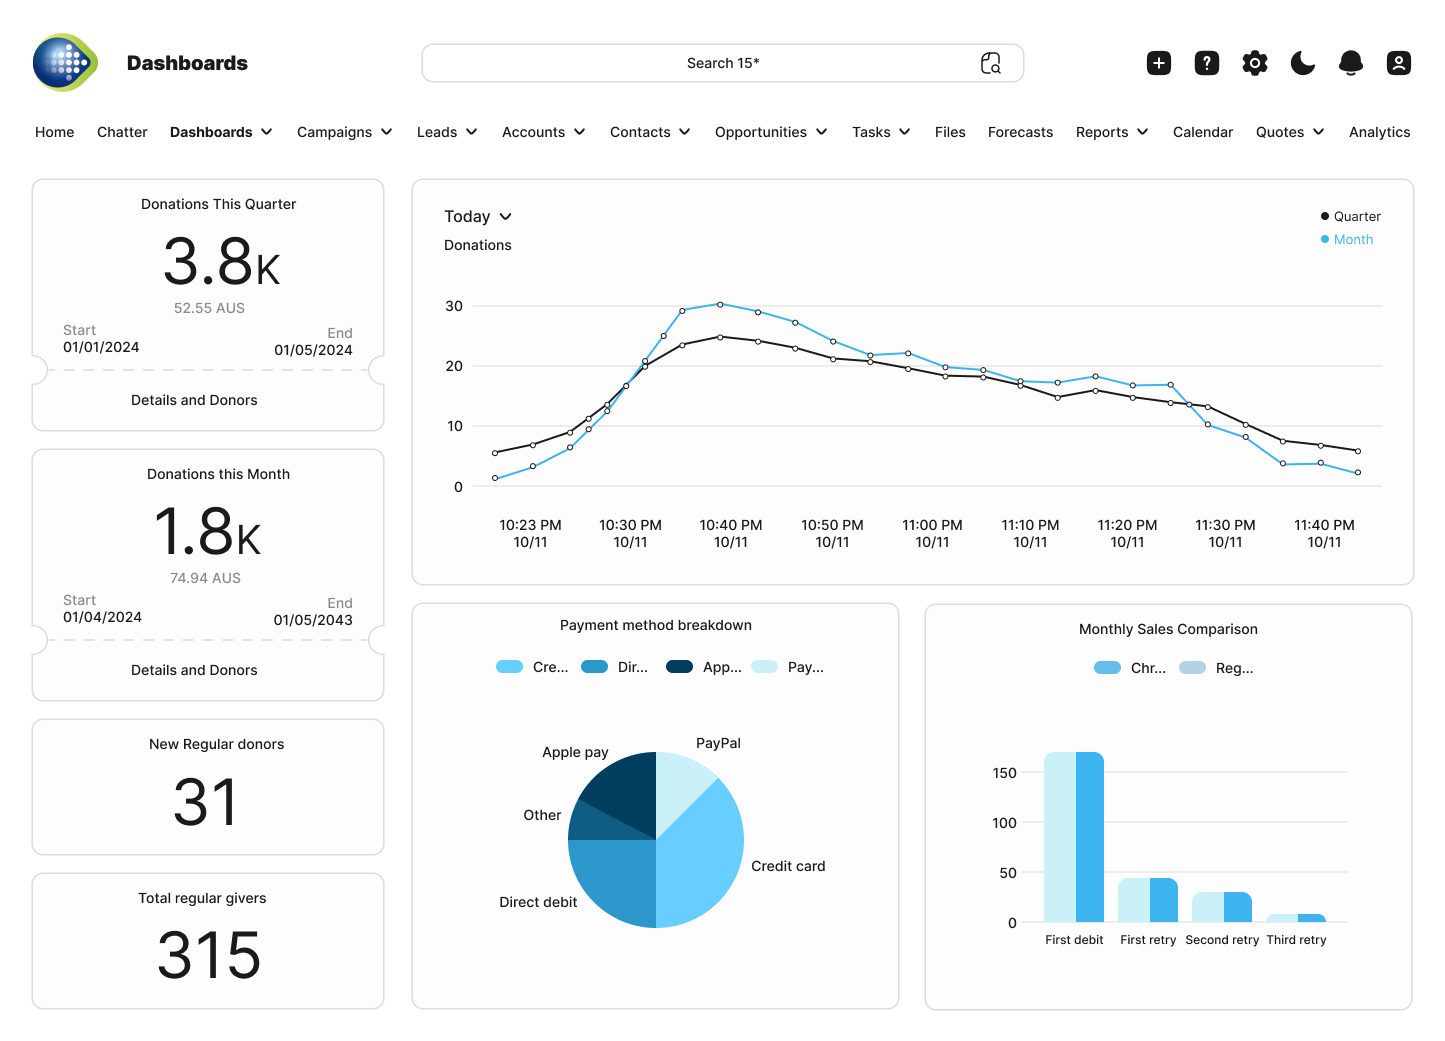Toggle the Quarter series in chart legend
This screenshot has height=1041, width=1445.
(1350, 216)
